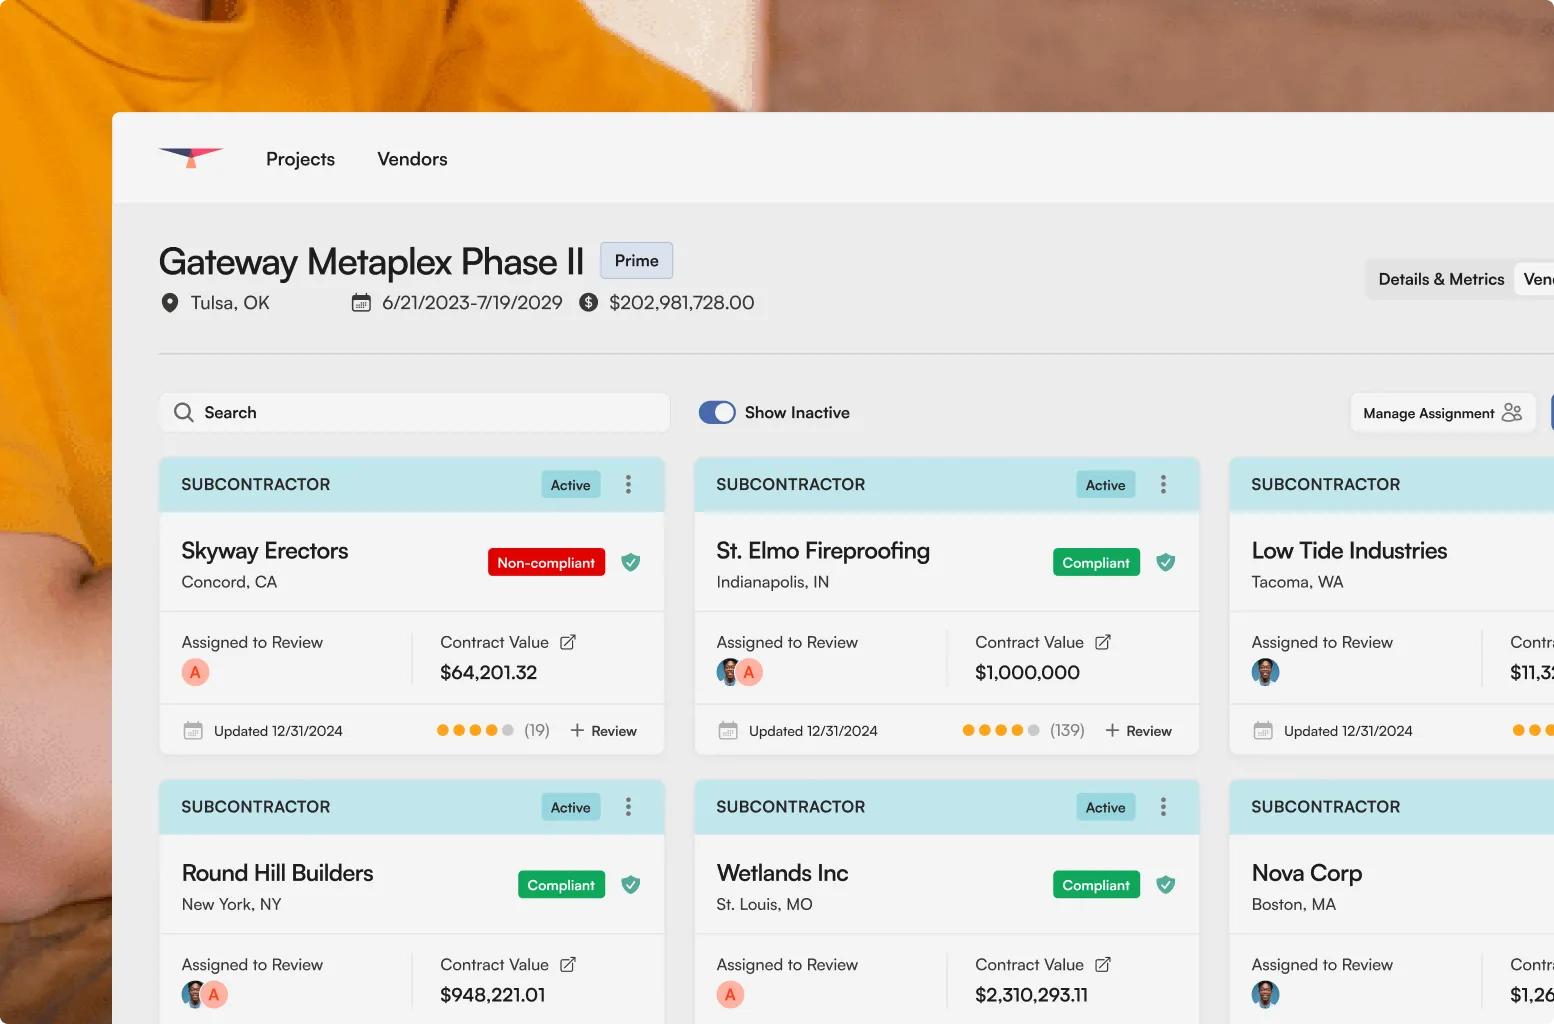
Task: Click the Prime badge next to project title
Action: pyautogui.click(x=636, y=260)
